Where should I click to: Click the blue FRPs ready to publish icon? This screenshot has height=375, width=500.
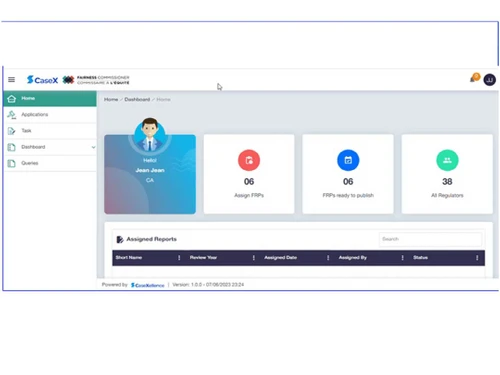(348, 160)
